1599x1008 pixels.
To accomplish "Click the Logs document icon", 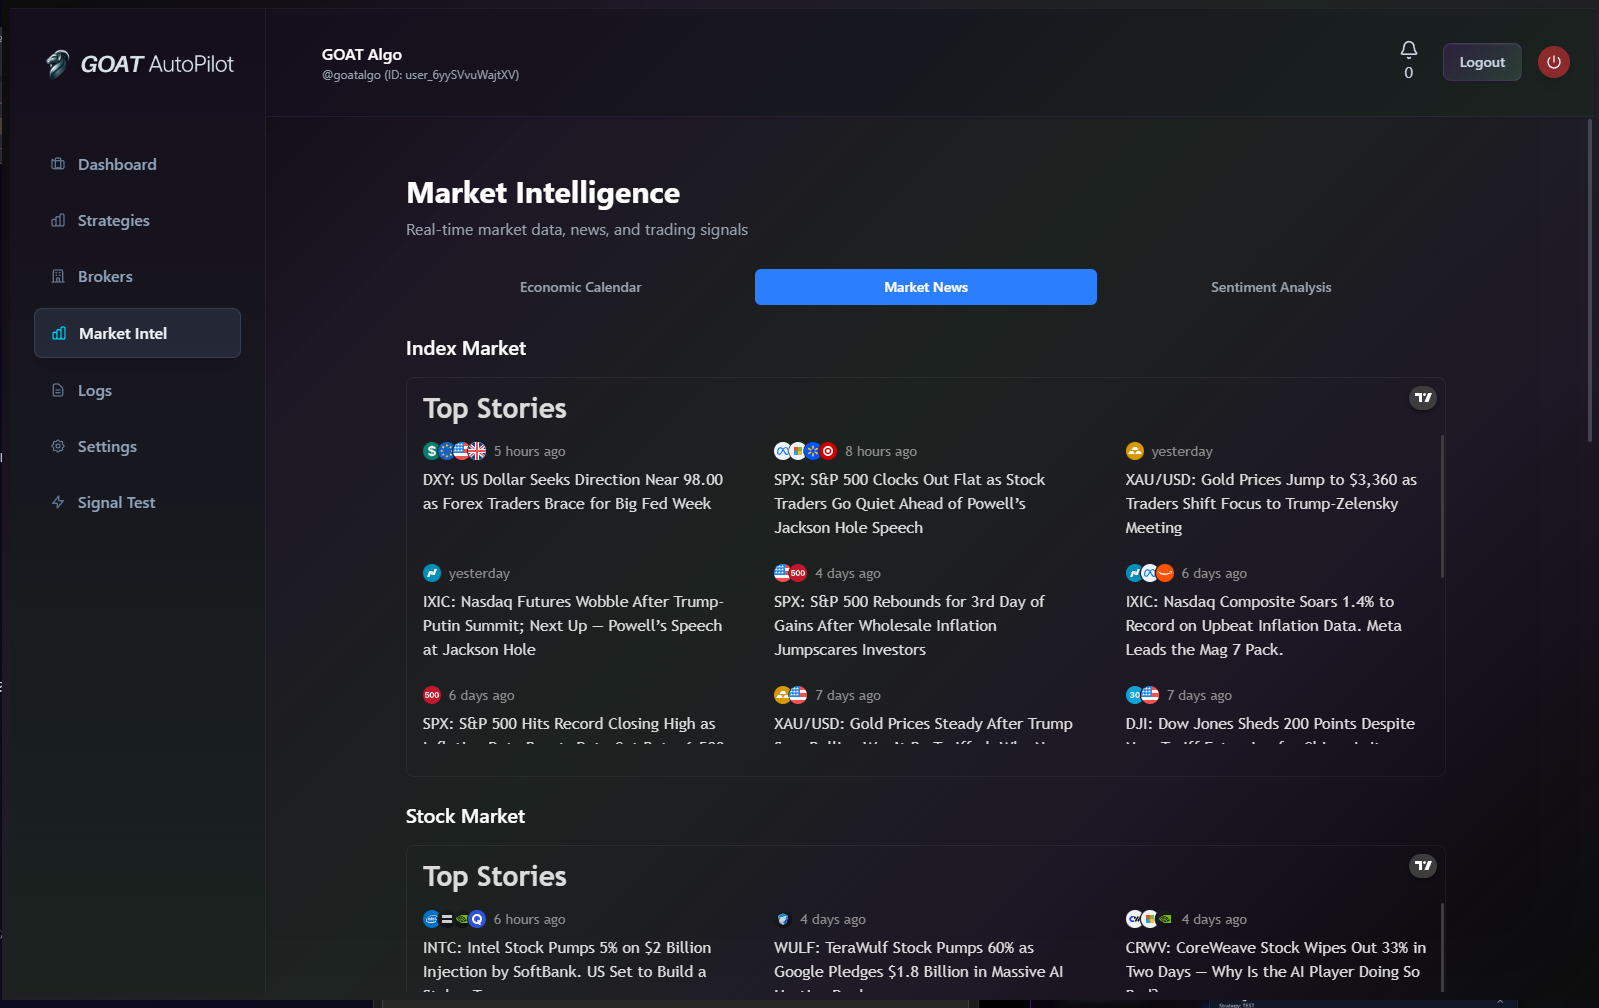I will tap(58, 390).
